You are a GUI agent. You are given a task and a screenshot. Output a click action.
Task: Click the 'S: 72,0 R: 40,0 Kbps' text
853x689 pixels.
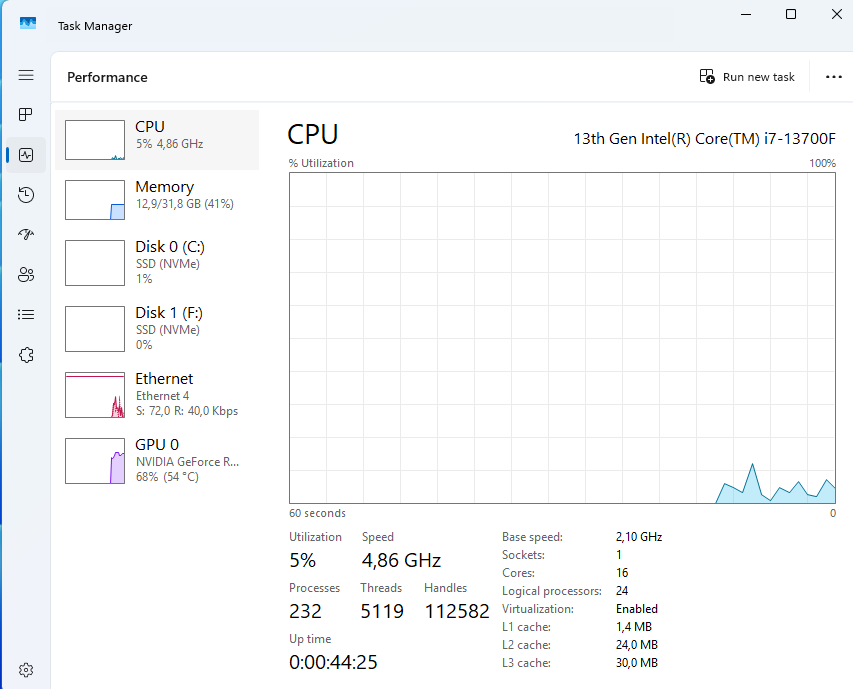187,411
